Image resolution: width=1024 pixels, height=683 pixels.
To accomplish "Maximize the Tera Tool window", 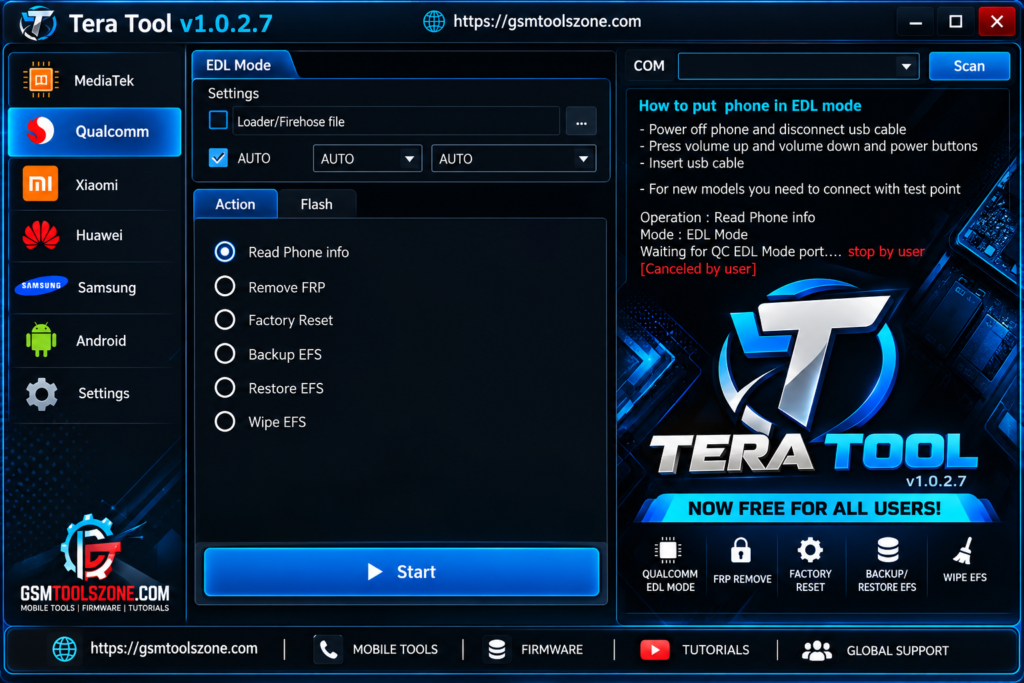I will click(x=955, y=22).
